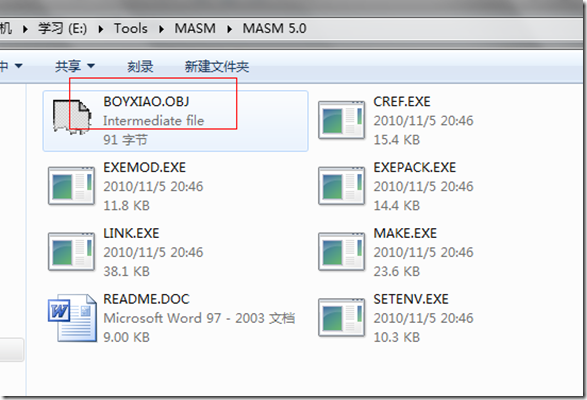Select the CREF.EXE application icon
587x400 pixels.
click(341, 120)
